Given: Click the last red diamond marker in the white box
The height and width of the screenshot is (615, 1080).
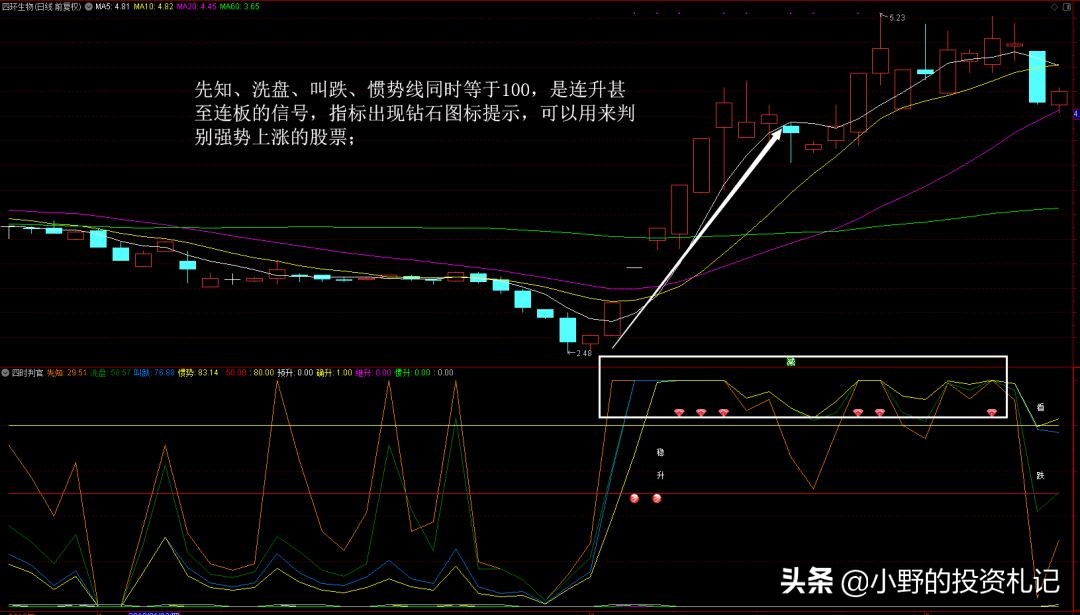Looking at the screenshot, I should 992,412.
